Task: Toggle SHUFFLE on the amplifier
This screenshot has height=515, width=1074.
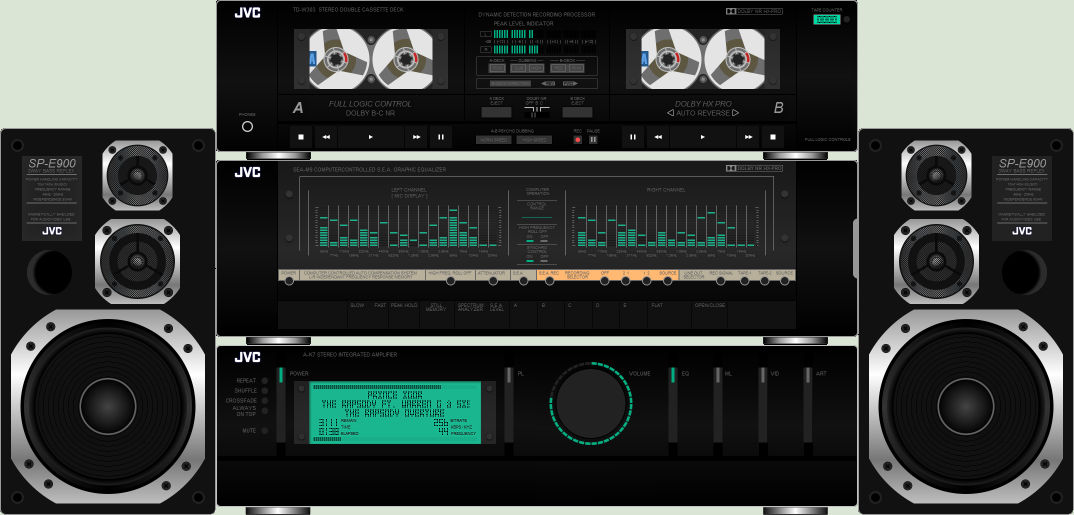Action: 264,390
